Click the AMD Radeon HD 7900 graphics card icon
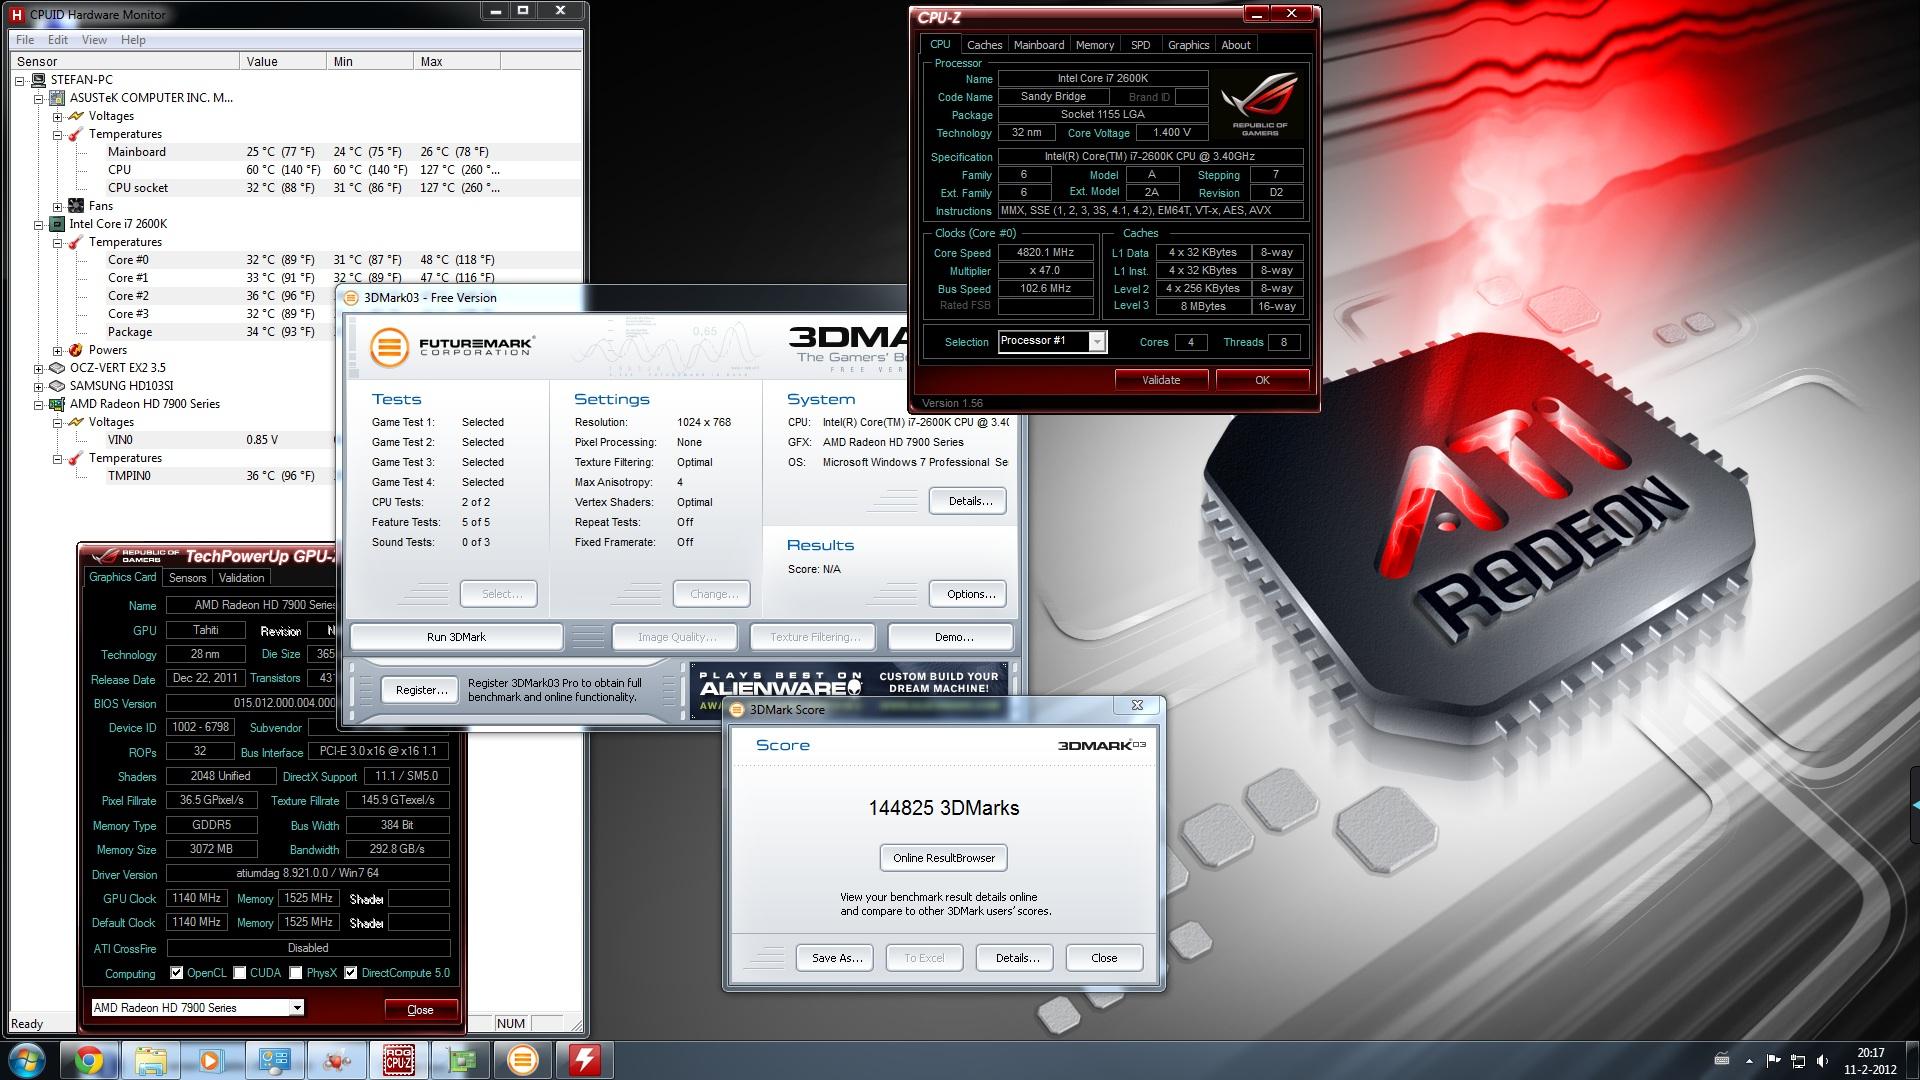The height and width of the screenshot is (1080, 1920). (58, 404)
